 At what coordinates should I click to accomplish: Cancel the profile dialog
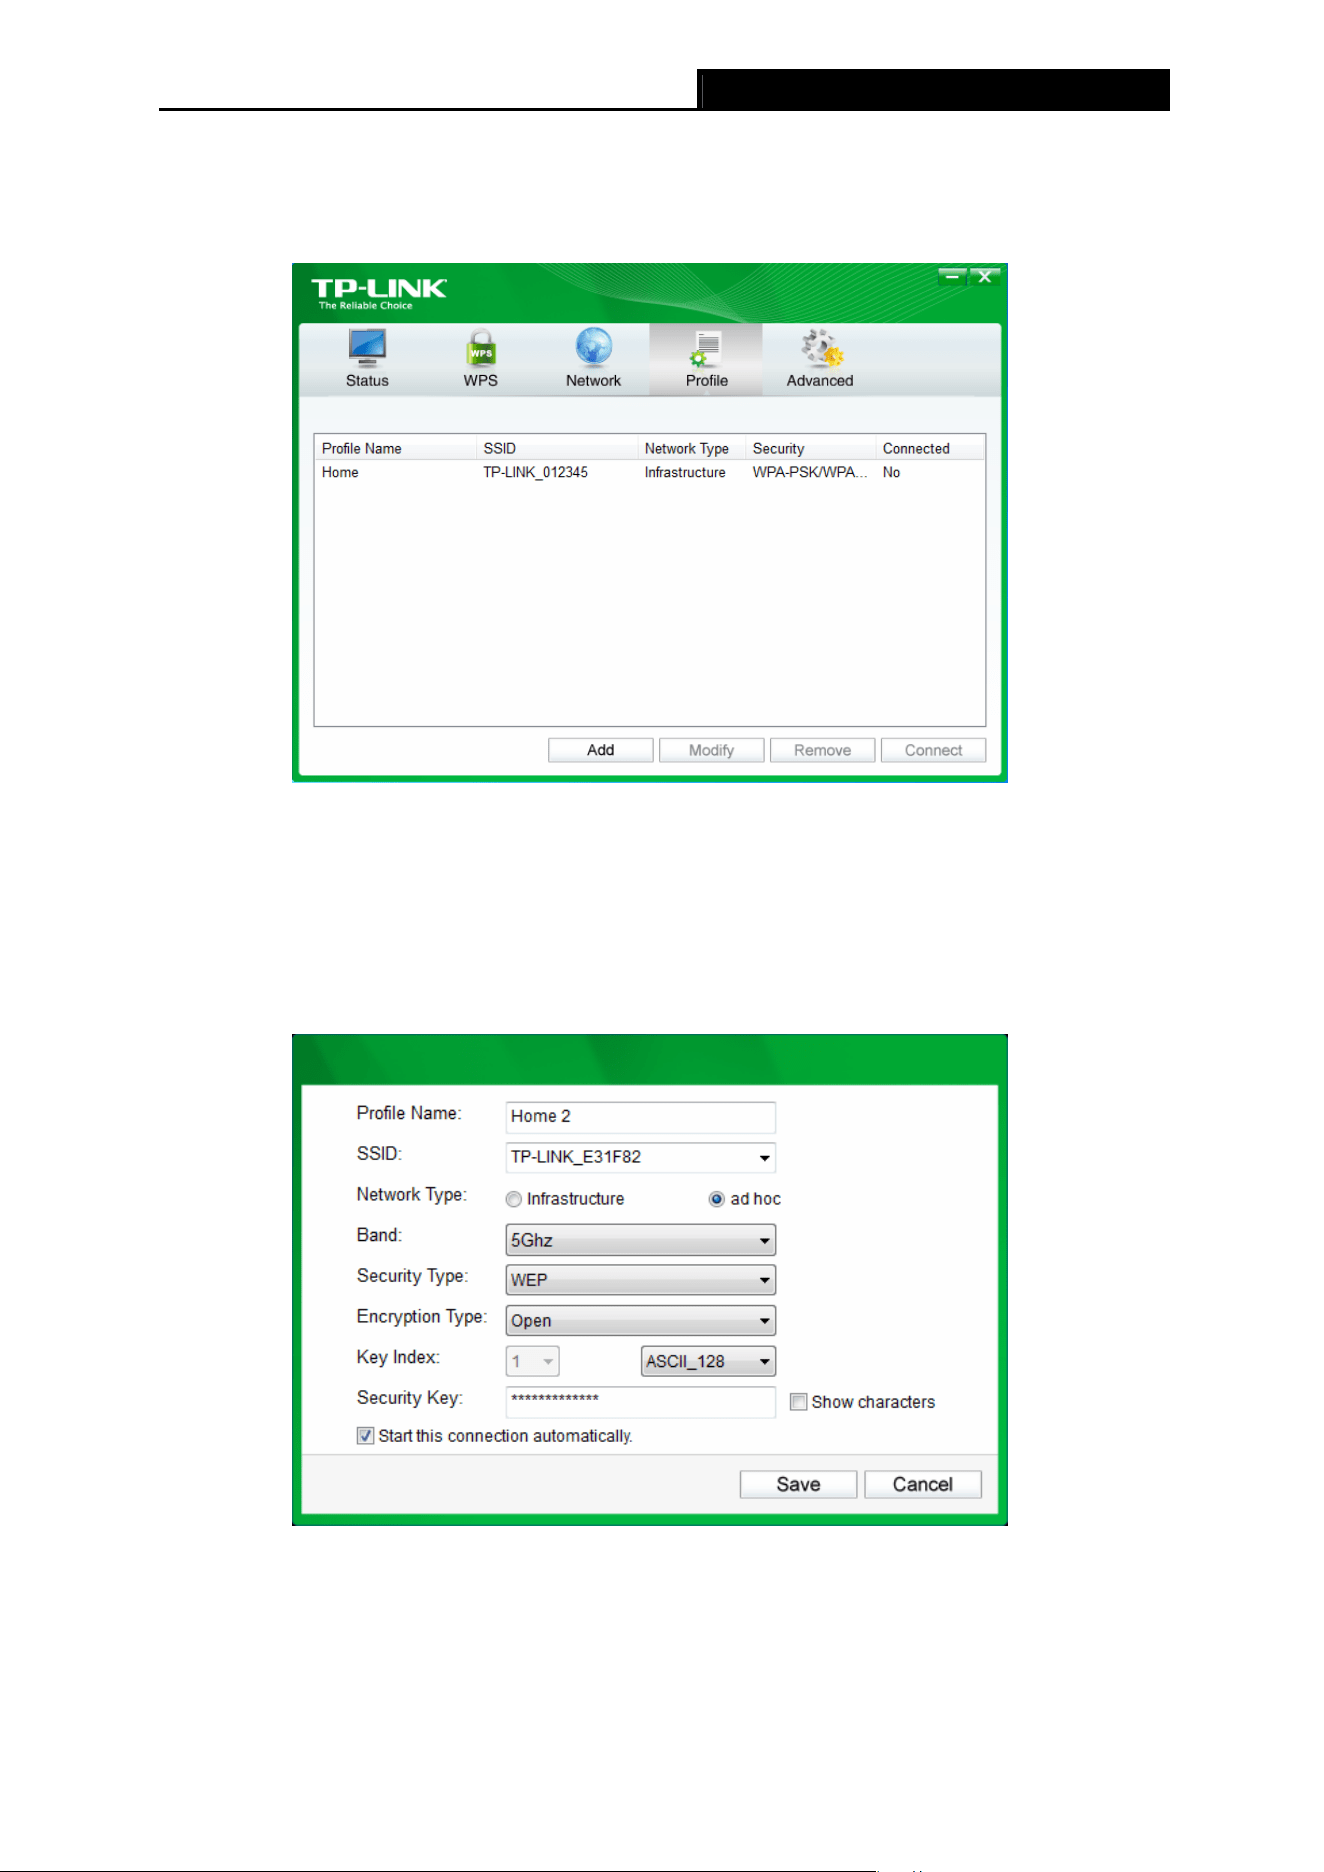[923, 1484]
